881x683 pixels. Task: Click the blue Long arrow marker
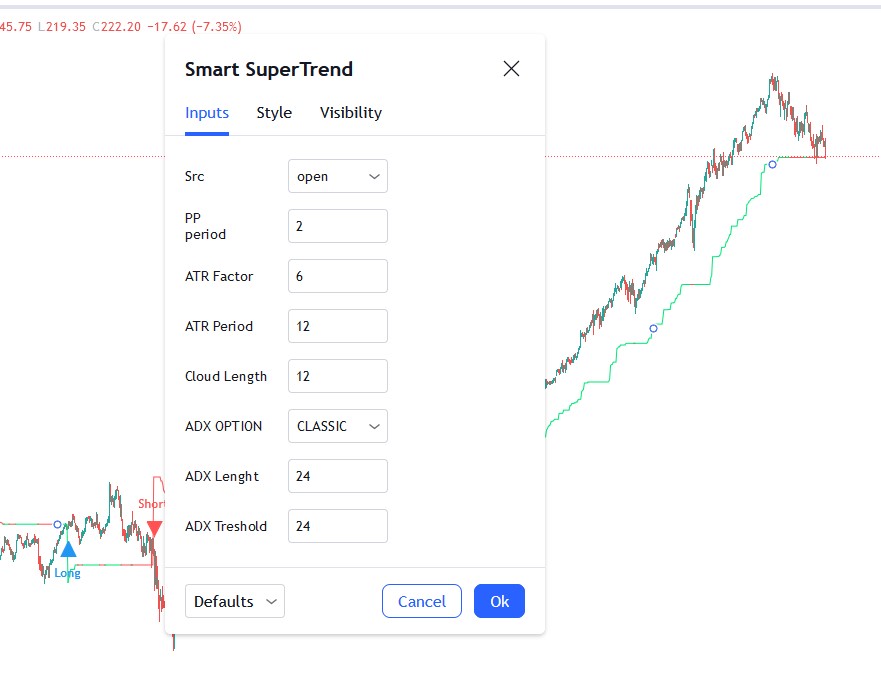[68, 549]
